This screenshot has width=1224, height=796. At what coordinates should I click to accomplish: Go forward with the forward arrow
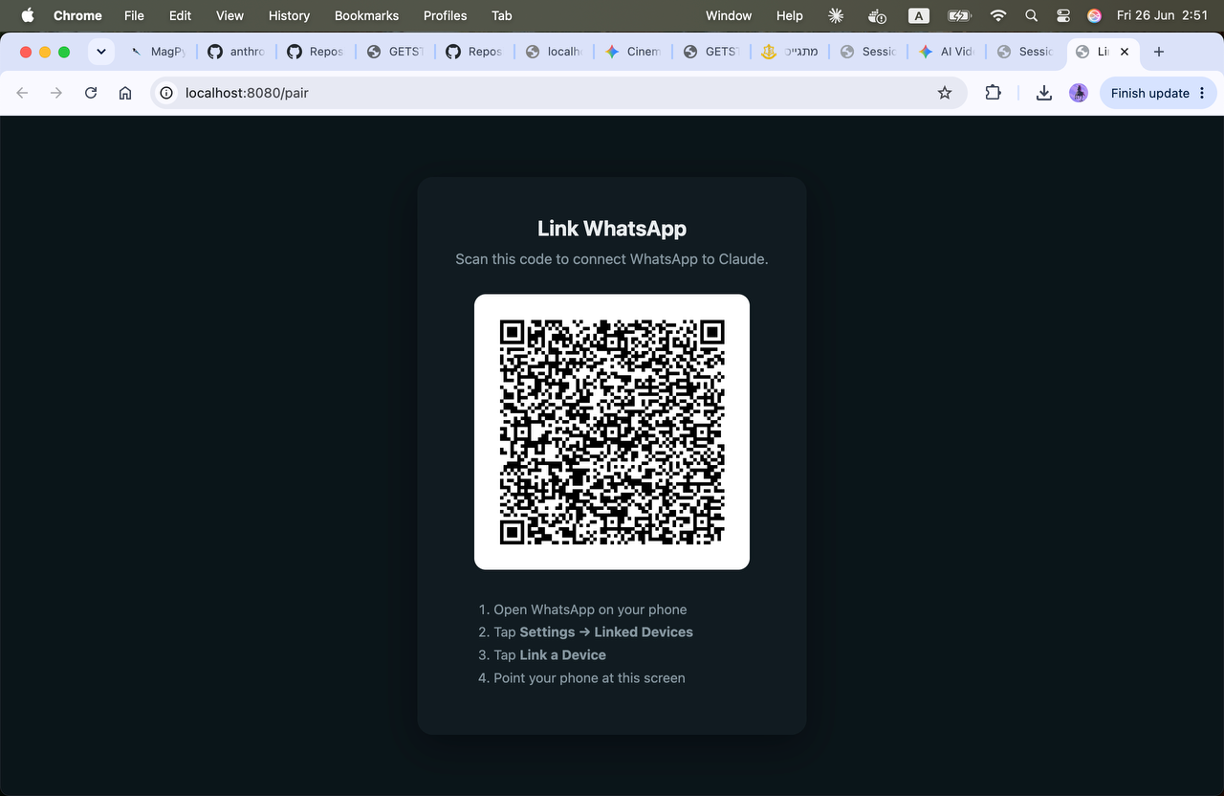tap(56, 93)
